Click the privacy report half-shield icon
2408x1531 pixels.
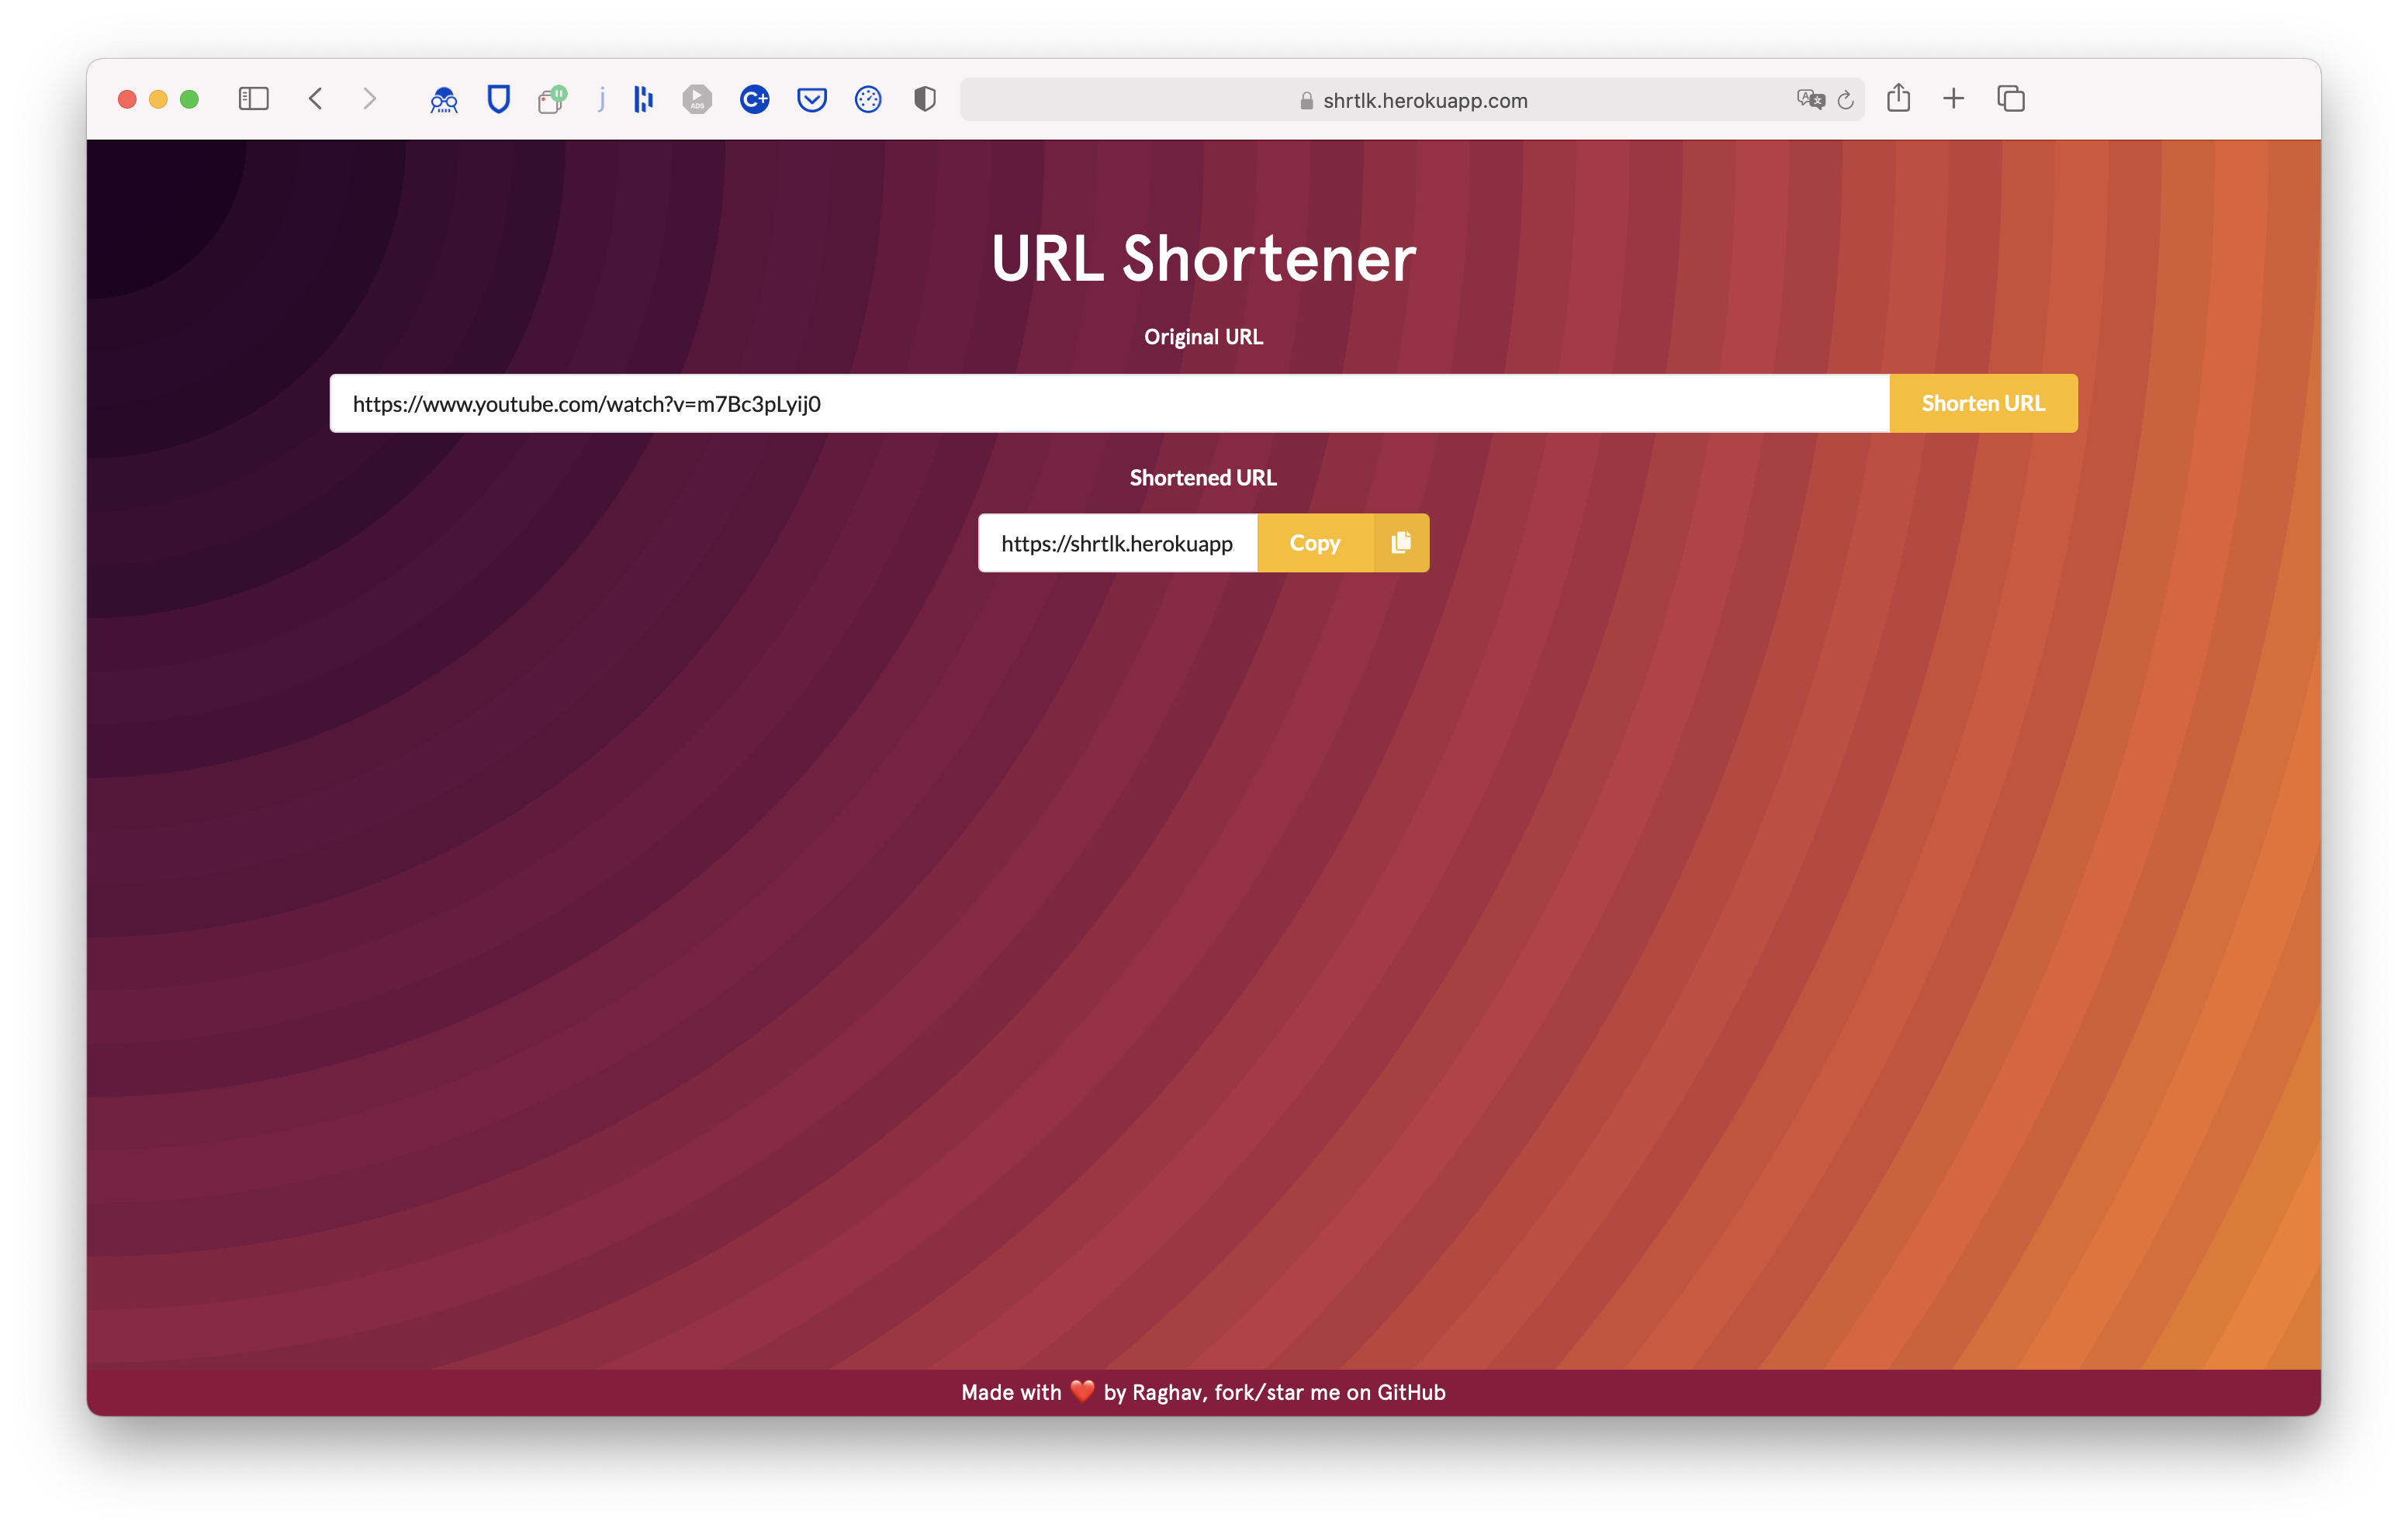924,99
